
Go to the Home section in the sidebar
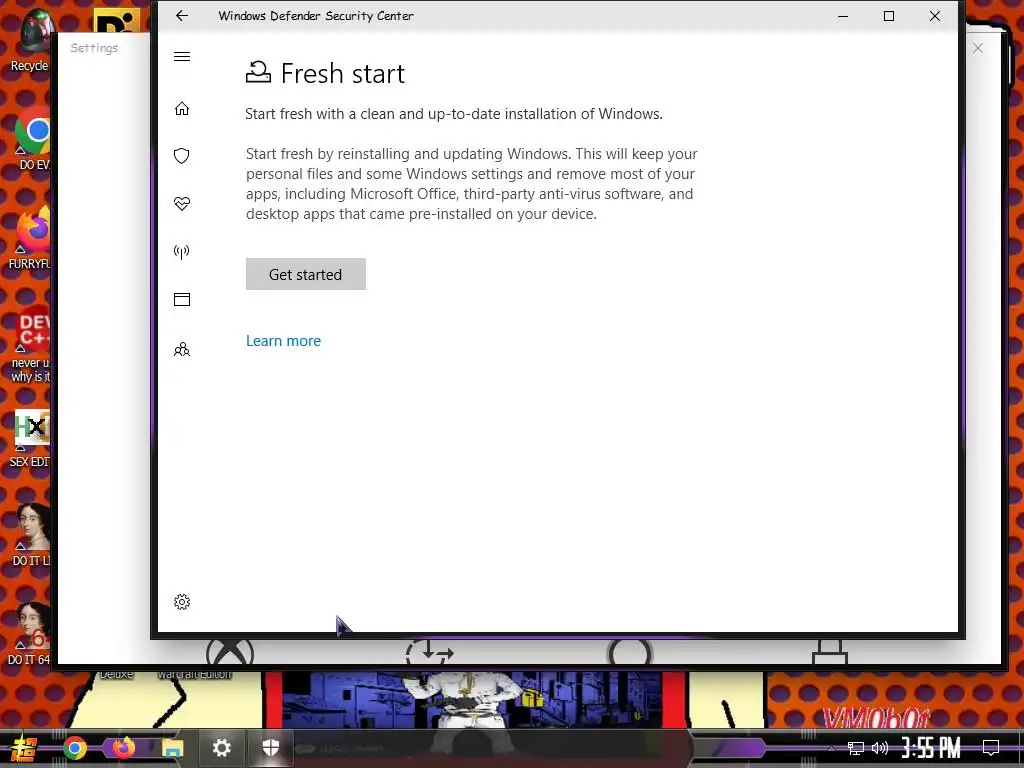(x=182, y=108)
